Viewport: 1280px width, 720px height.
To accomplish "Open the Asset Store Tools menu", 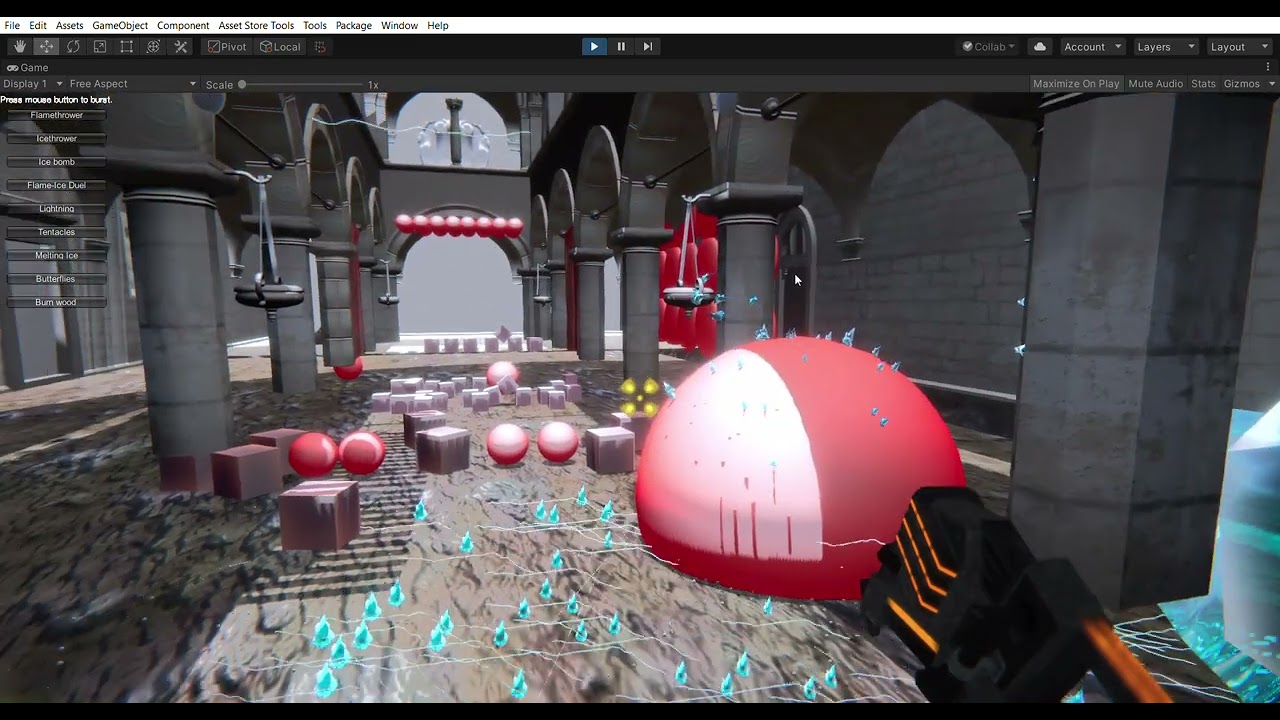I will [x=256, y=25].
